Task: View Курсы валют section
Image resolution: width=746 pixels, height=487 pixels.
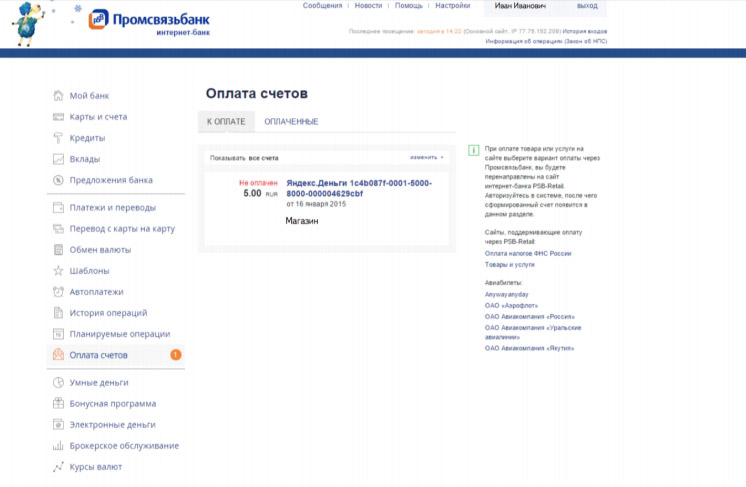Action: [x=96, y=467]
